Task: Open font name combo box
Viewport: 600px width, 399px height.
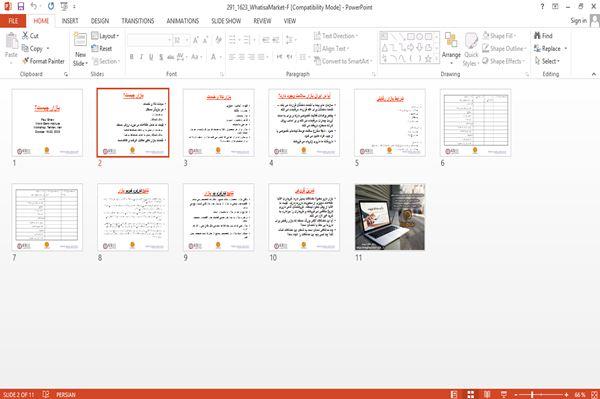Action: [149, 40]
